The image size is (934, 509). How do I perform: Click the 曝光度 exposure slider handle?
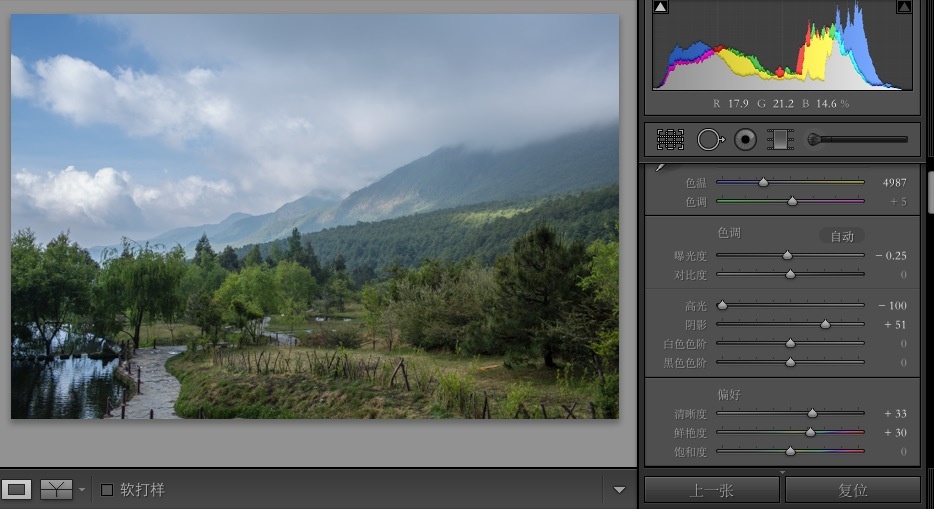tap(787, 256)
